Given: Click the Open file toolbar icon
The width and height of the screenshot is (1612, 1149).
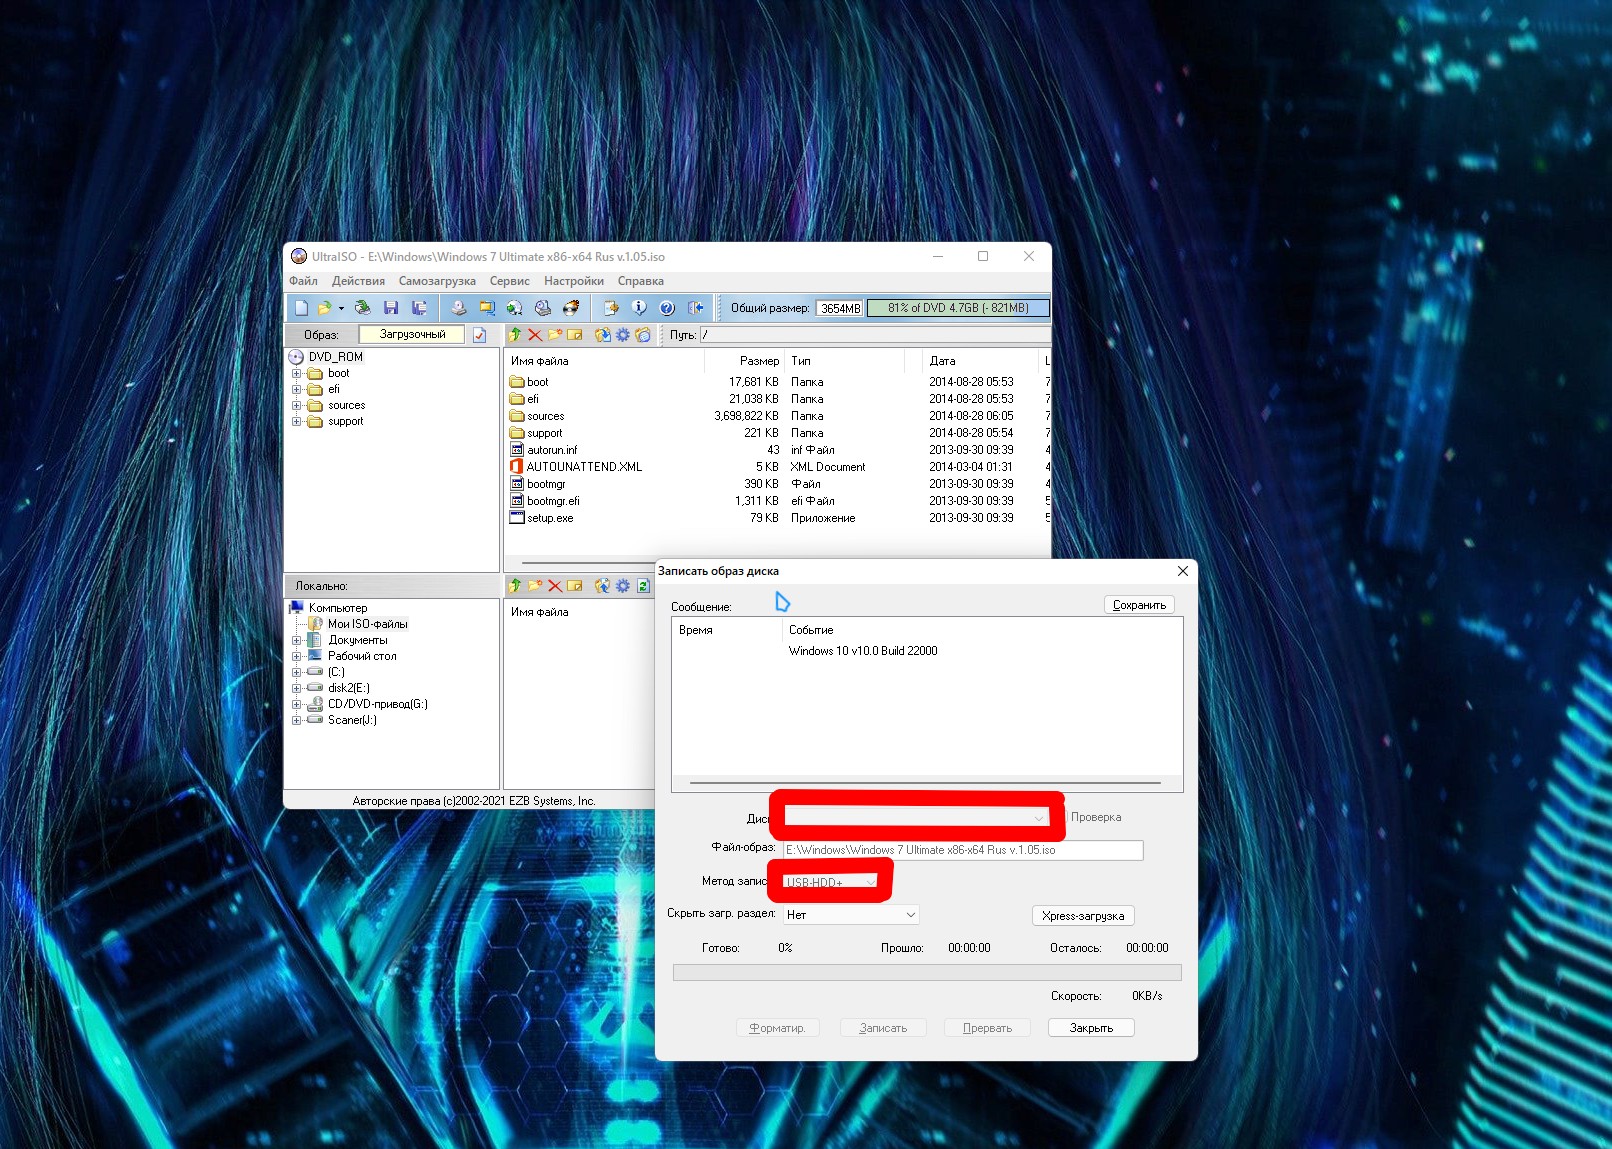Looking at the screenshot, I should tap(324, 308).
